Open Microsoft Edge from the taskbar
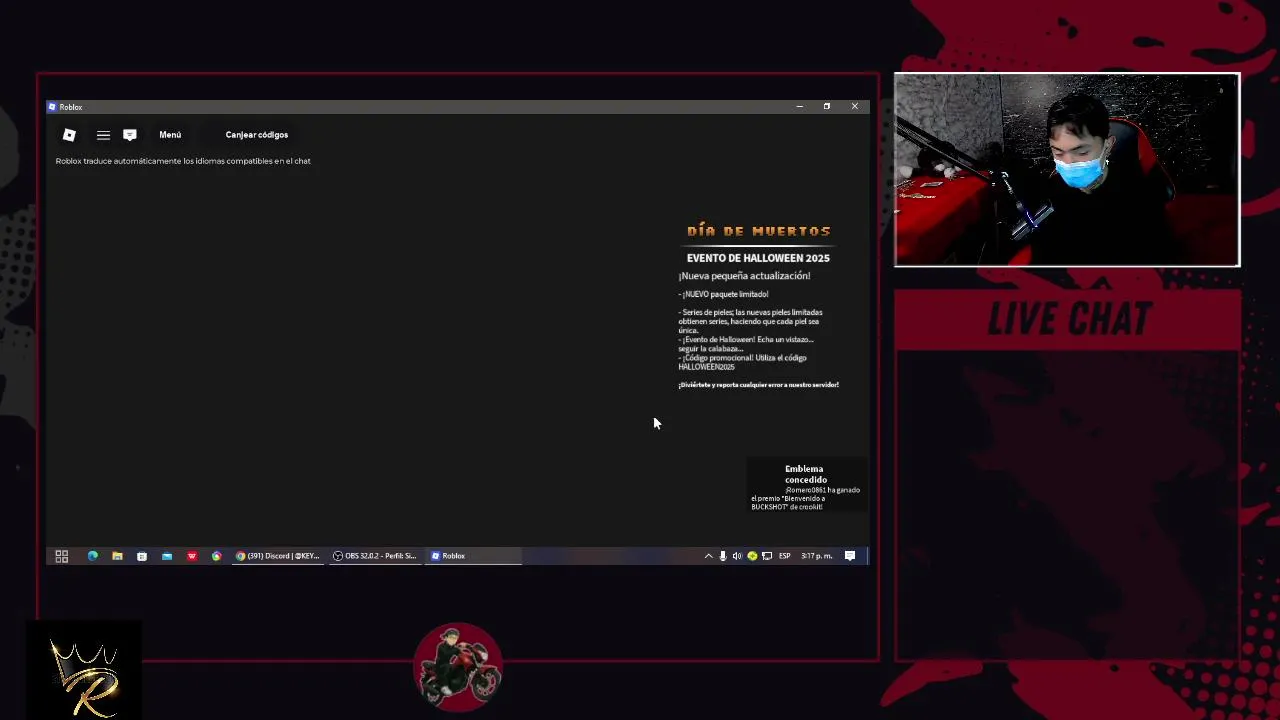1280x720 pixels. (93, 556)
